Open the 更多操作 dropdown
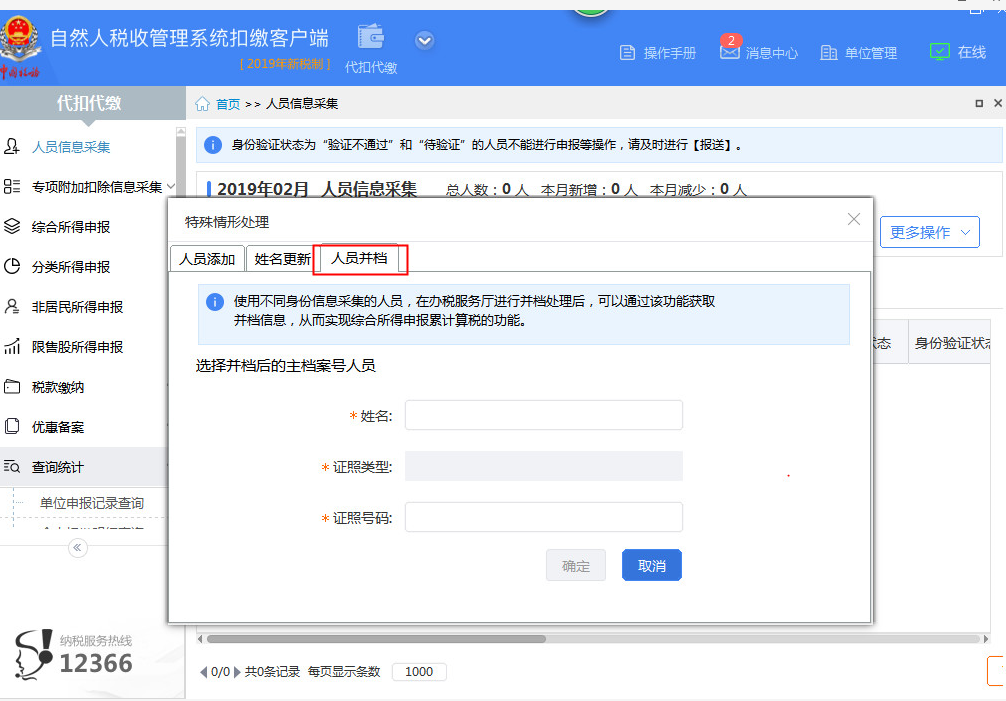Viewport: 1006px width, 701px height. tap(930, 232)
